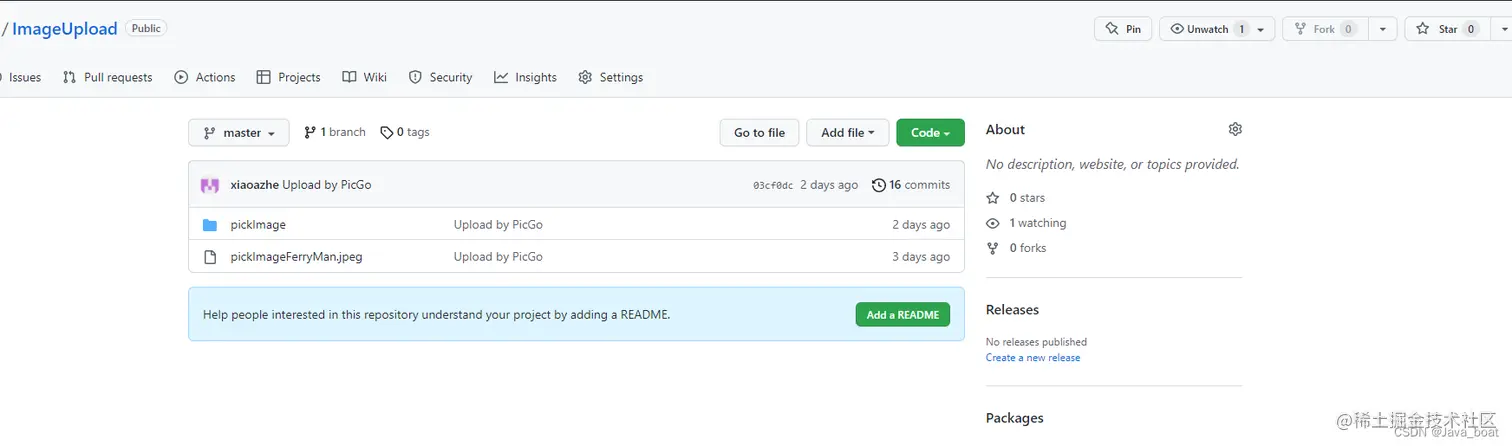
Task: Click the Go to file button
Action: point(759,132)
